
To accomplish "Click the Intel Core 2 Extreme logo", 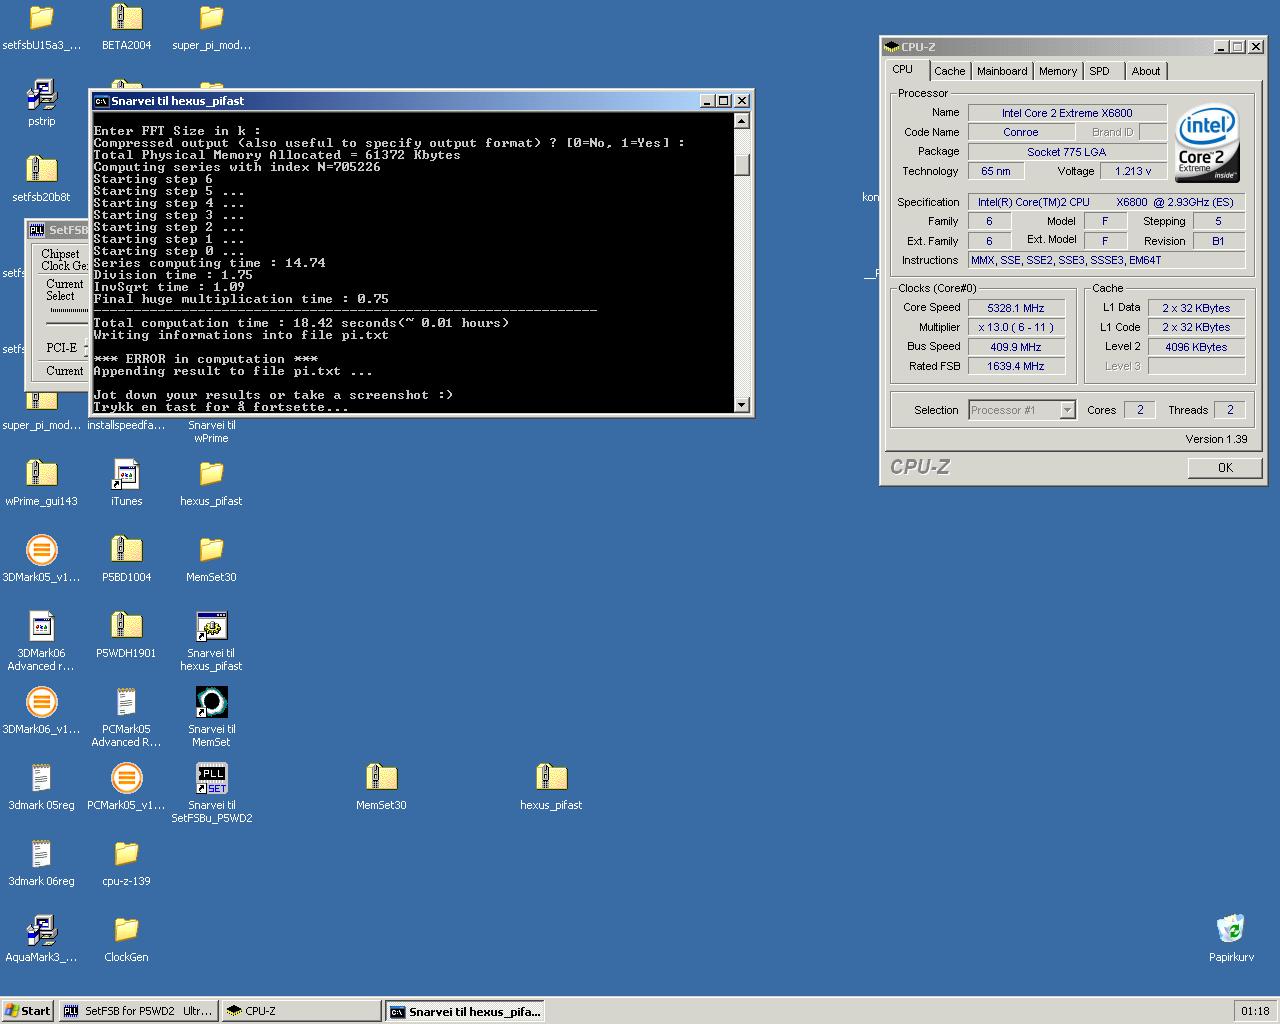I will pos(1208,142).
